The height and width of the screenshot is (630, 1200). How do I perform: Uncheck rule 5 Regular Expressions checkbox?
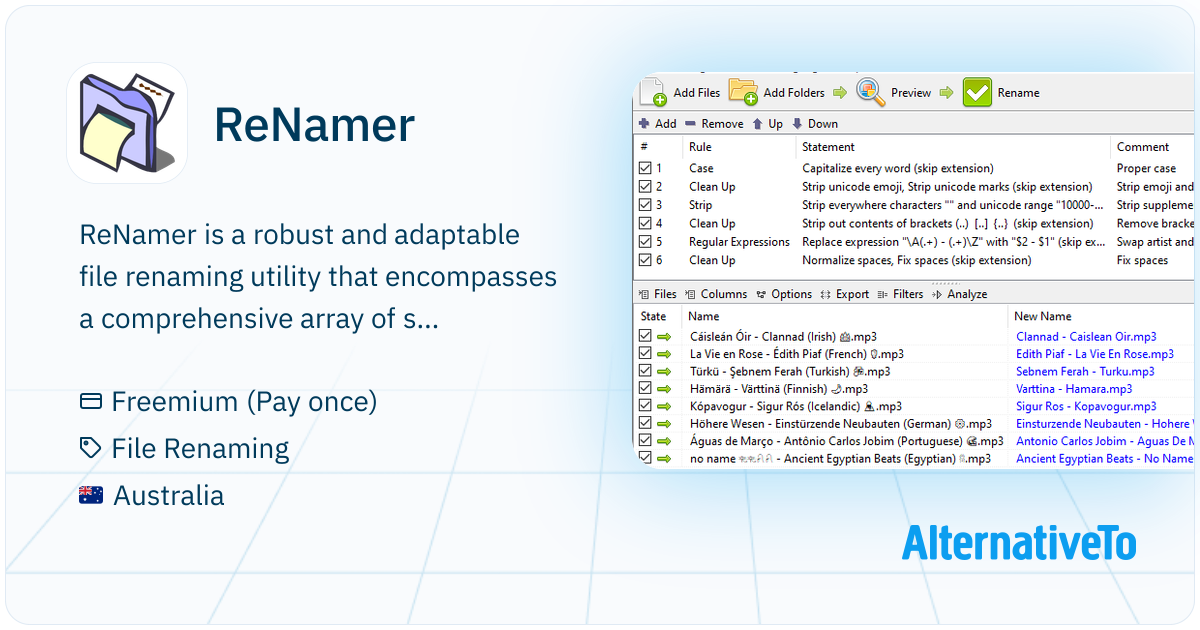pyautogui.click(x=645, y=242)
